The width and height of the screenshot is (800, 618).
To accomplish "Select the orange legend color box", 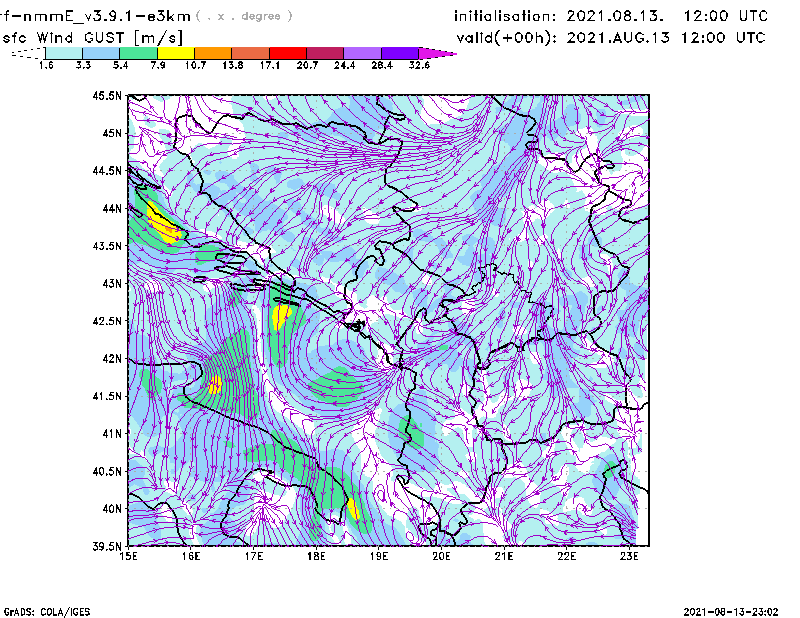I will 213,53.
